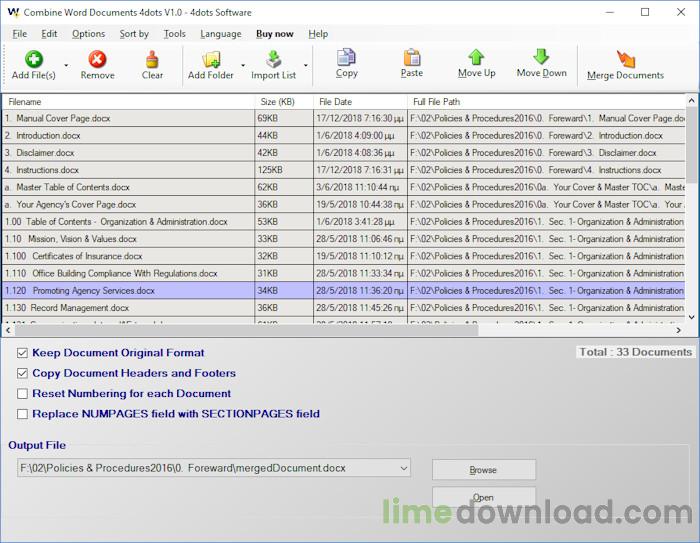Viewport: 700px width, 543px height.
Task: Click the Clear brush icon
Action: point(152,59)
